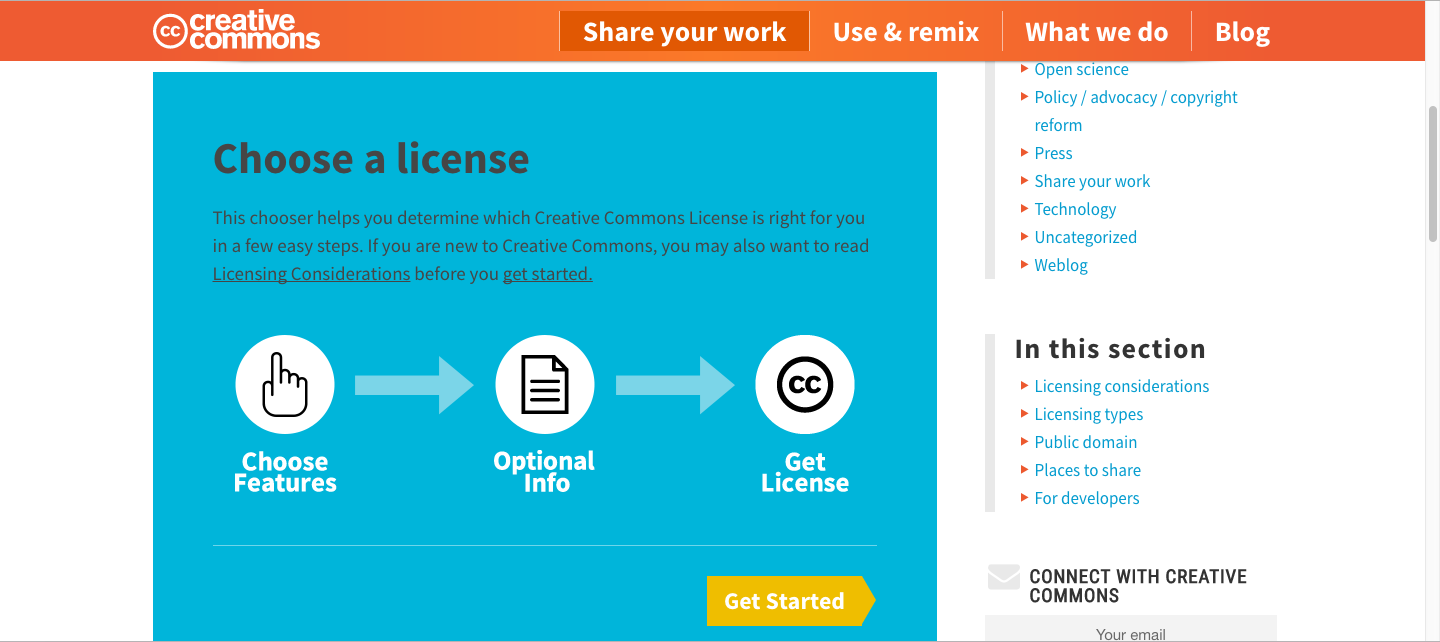
Task: Click the Choose Features hand icon
Action: pos(285,385)
